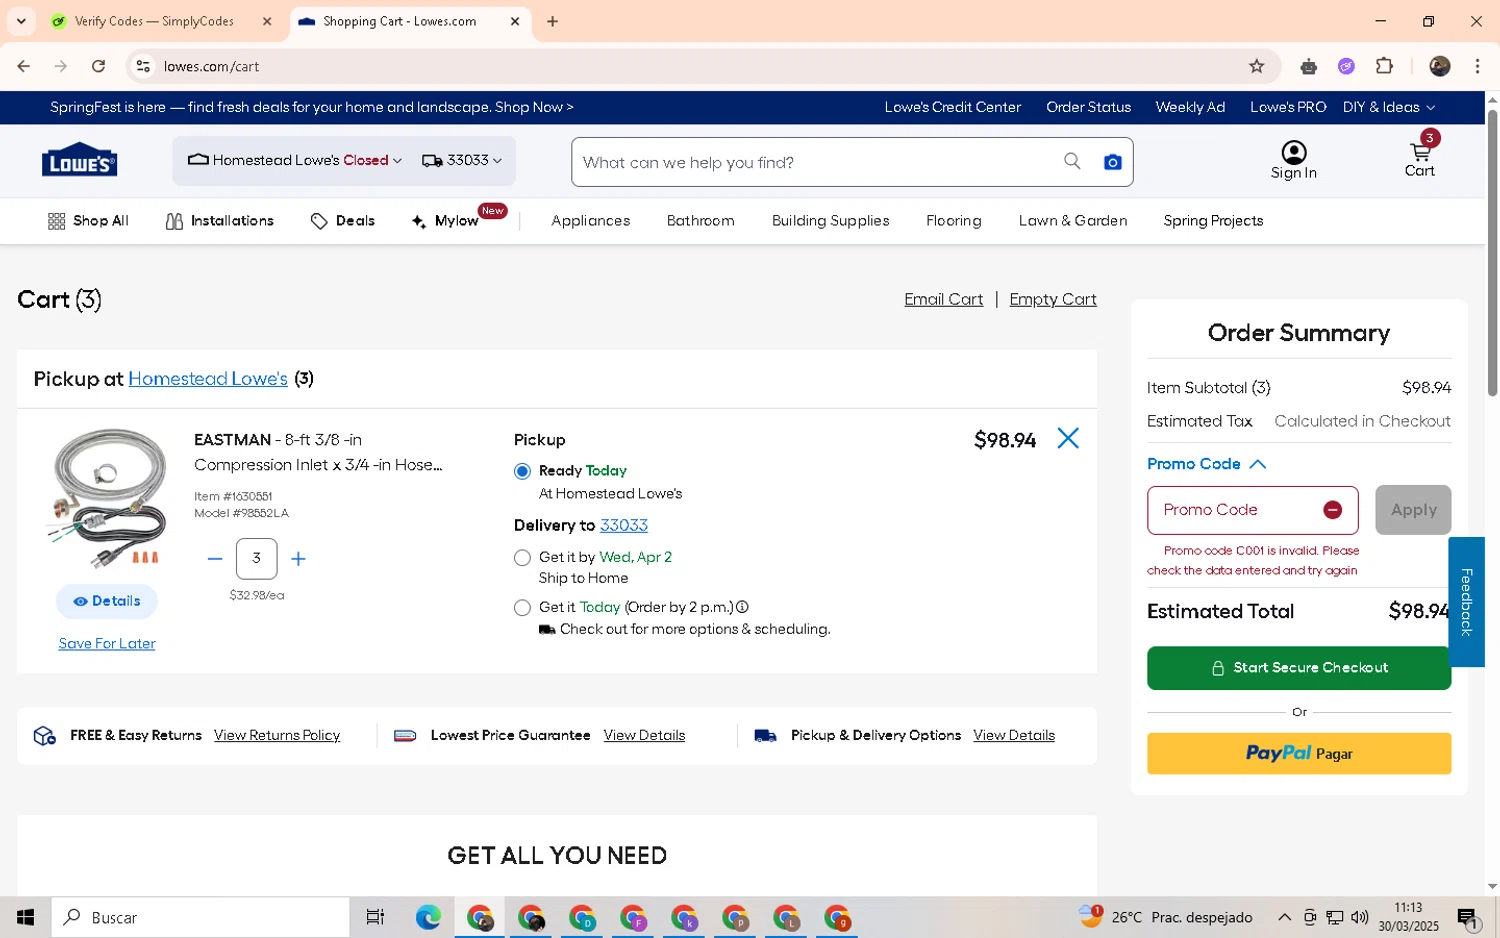Viewport: 1500px width, 938px height.
Task: Show hidden system tray icons
Action: click(x=1284, y=917)
